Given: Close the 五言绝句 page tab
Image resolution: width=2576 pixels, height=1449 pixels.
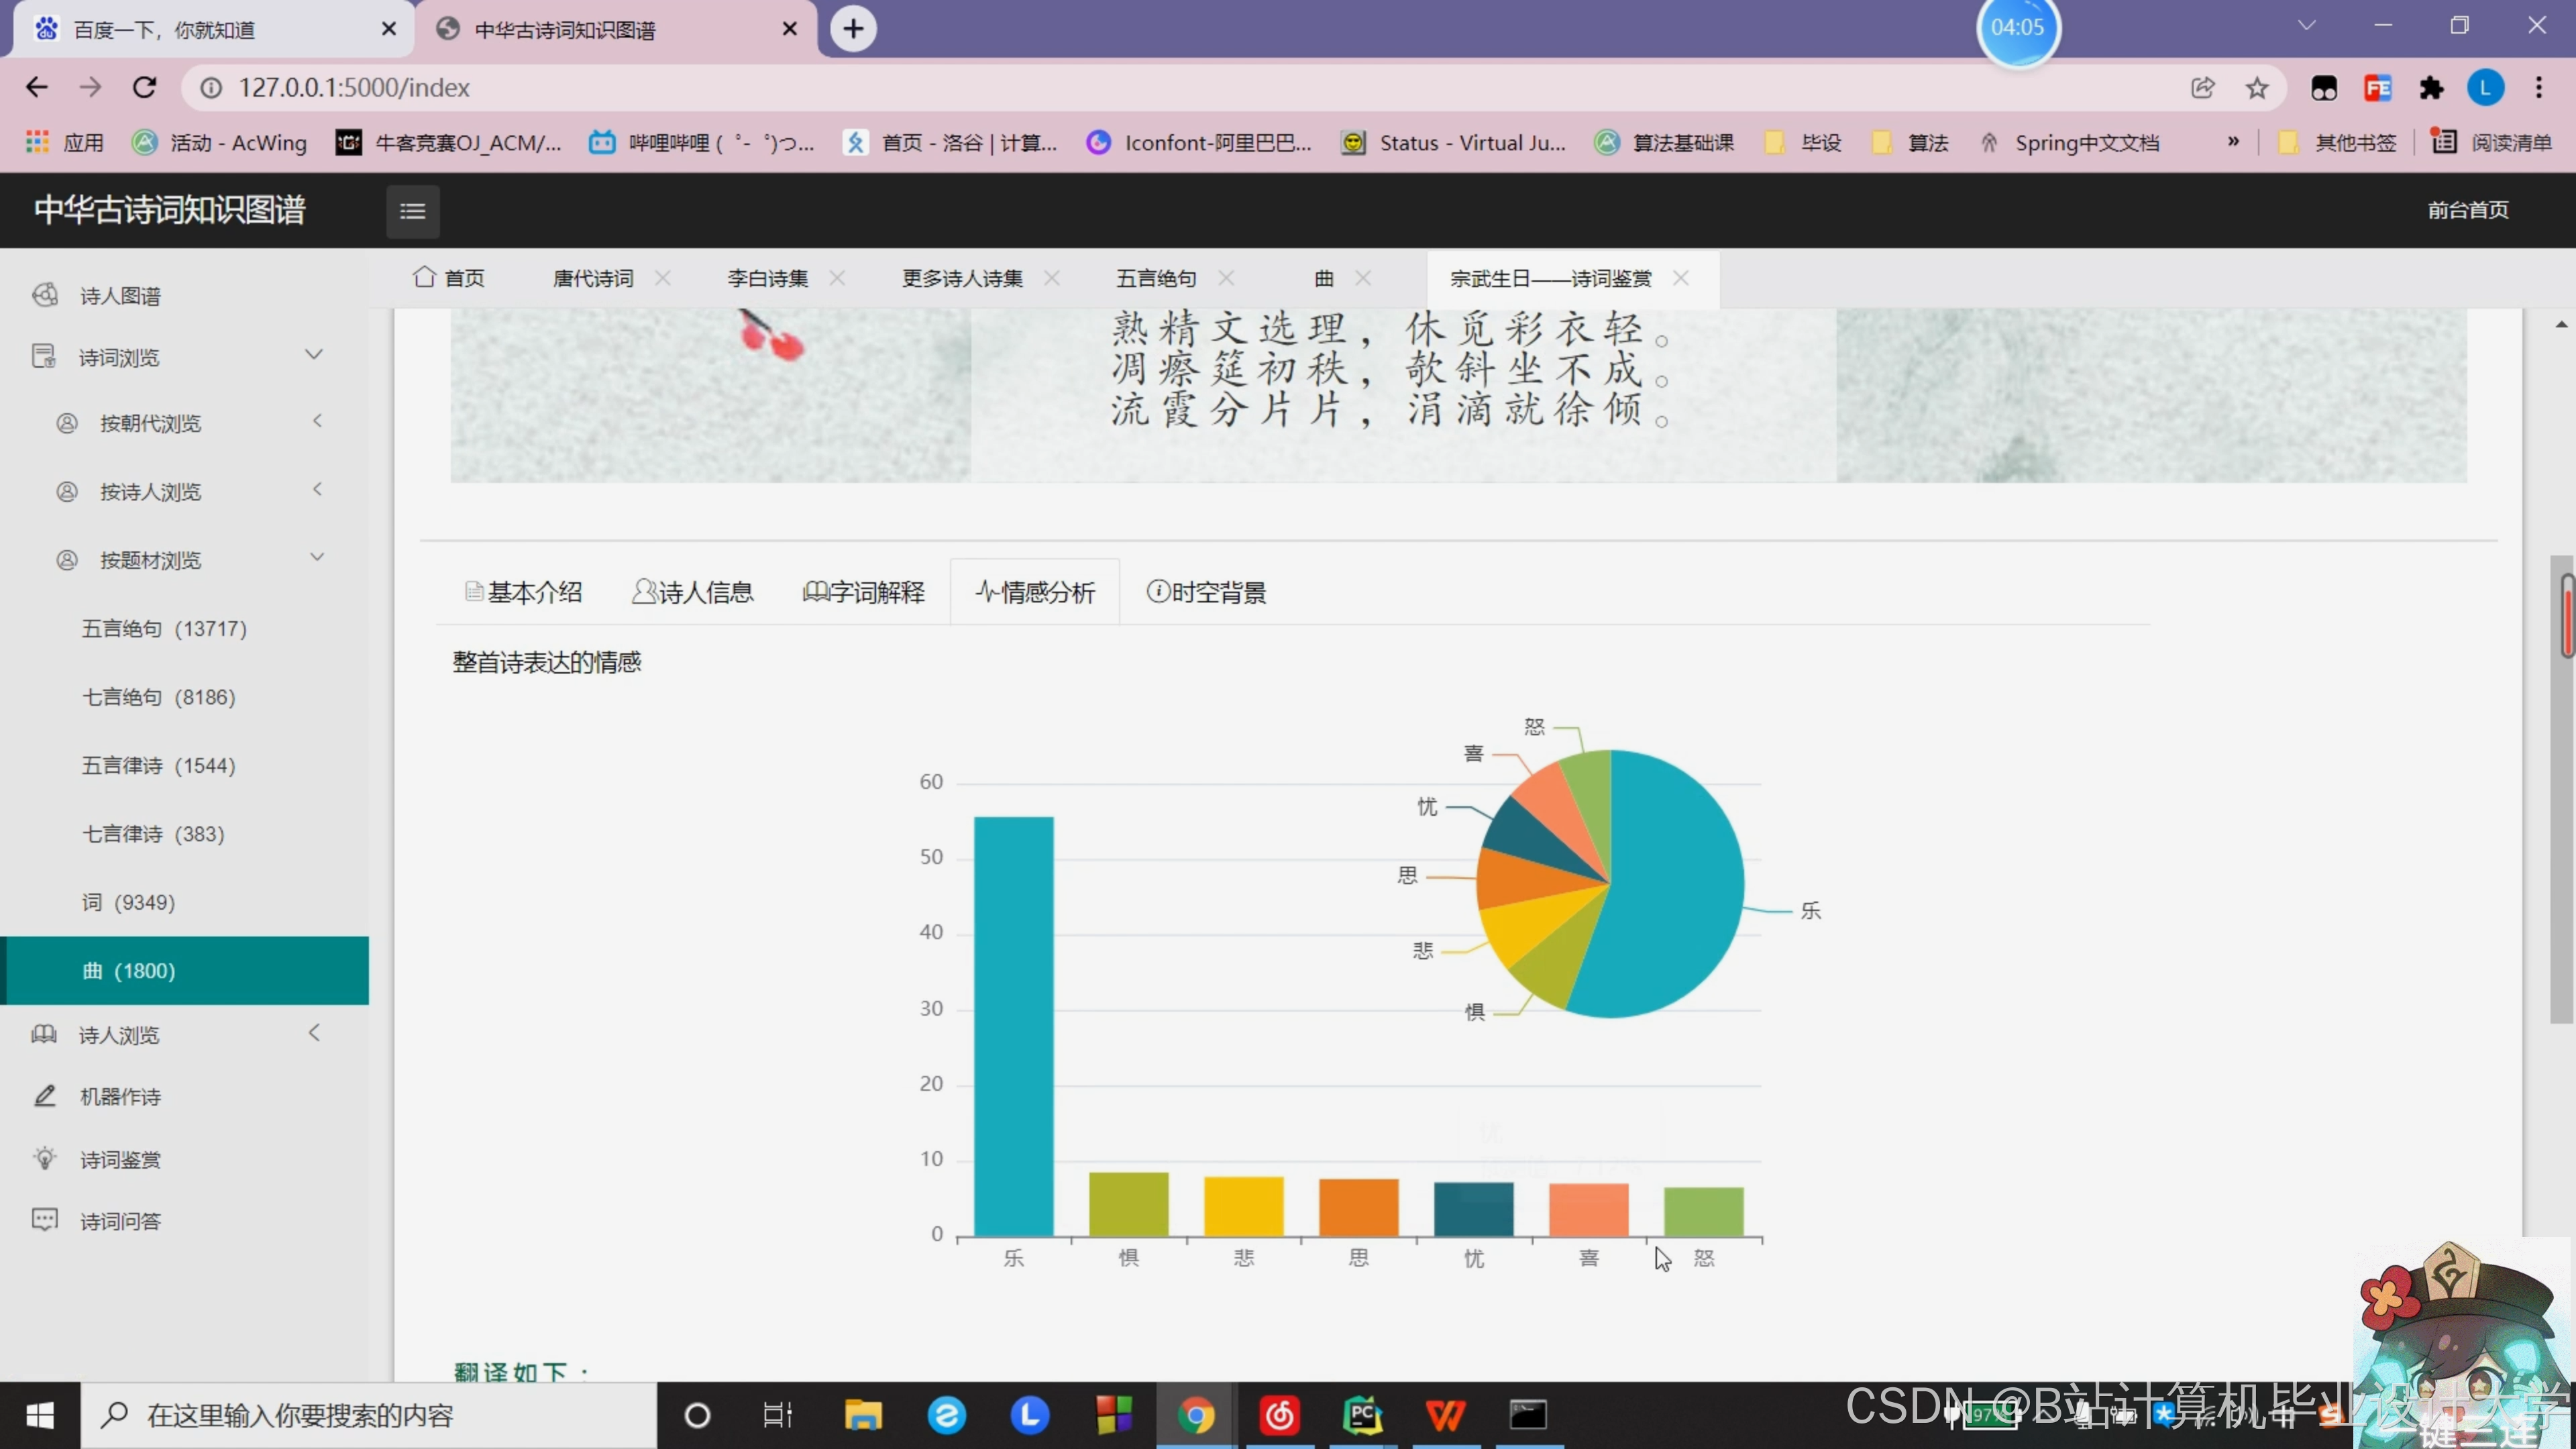Looking at the screenshot, I should (1227, 278).
